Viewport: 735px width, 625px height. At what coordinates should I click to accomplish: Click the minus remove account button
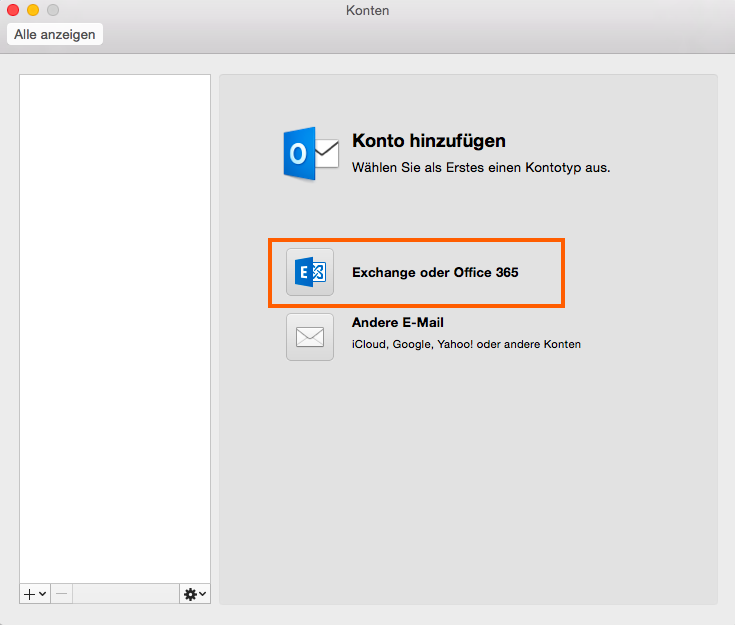61,594
